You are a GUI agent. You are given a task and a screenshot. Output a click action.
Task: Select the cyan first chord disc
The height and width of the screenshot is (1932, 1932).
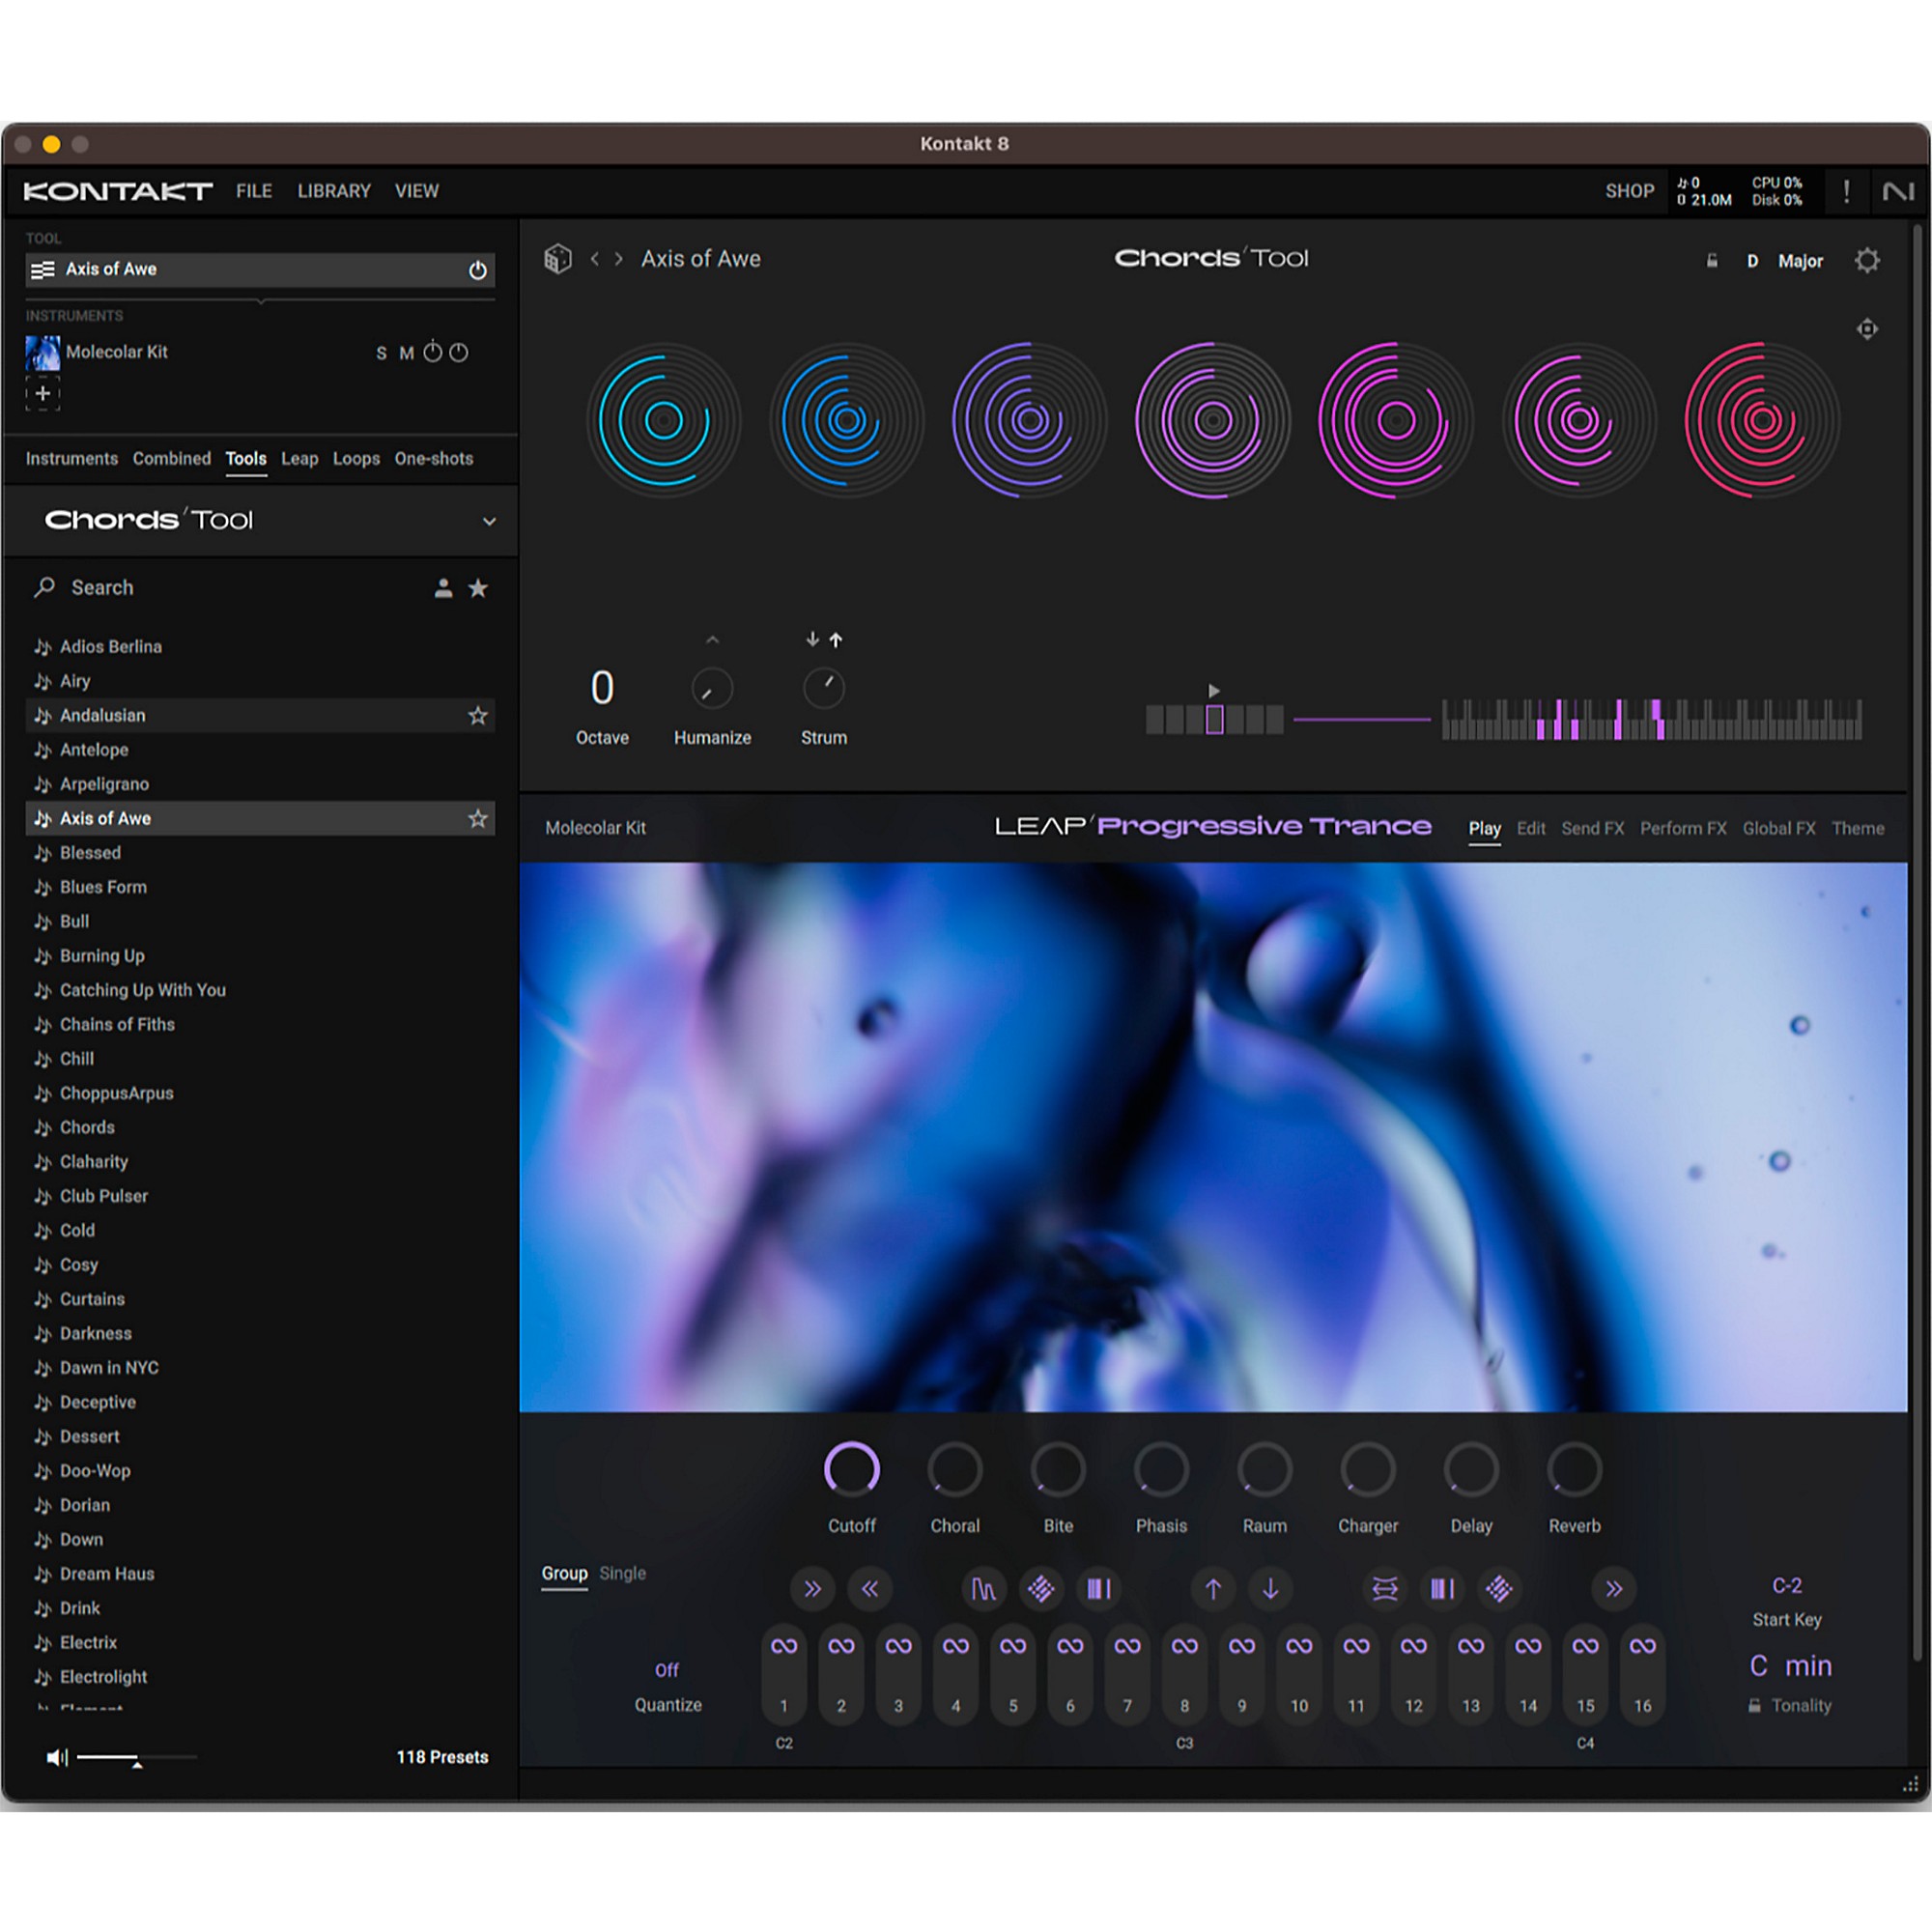(662, 420)
